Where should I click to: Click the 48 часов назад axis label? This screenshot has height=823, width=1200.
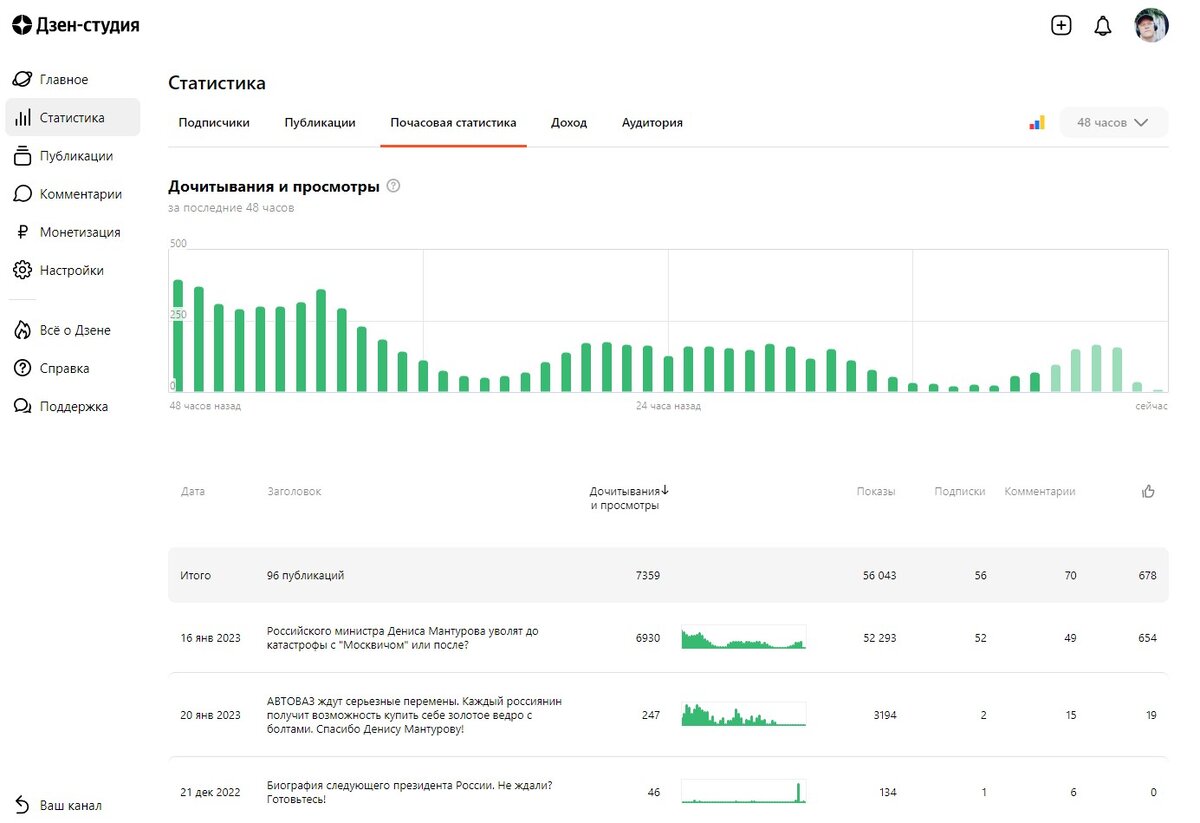click(205, 406)
